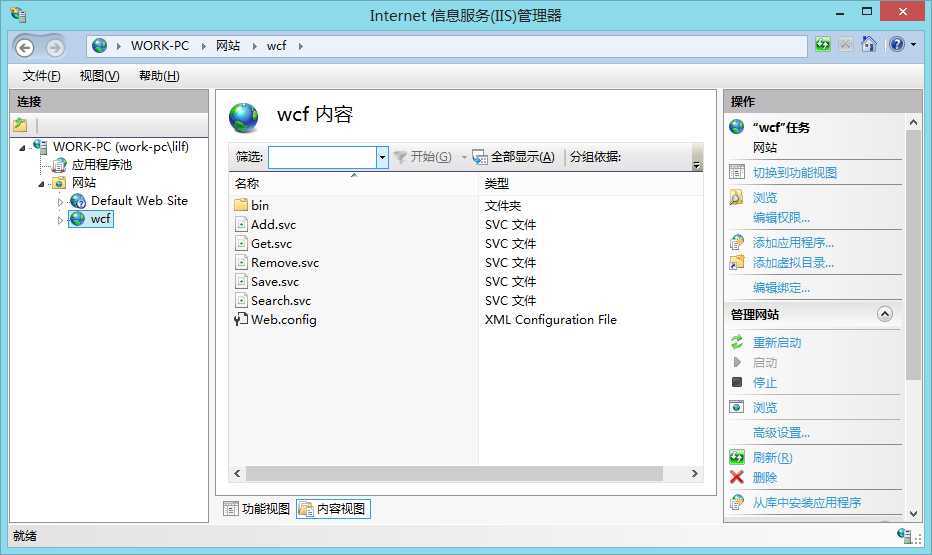Click the 添加应用程序... link
Screen dimensions: 932x555
pyautogui.click(x=793, y=242)
